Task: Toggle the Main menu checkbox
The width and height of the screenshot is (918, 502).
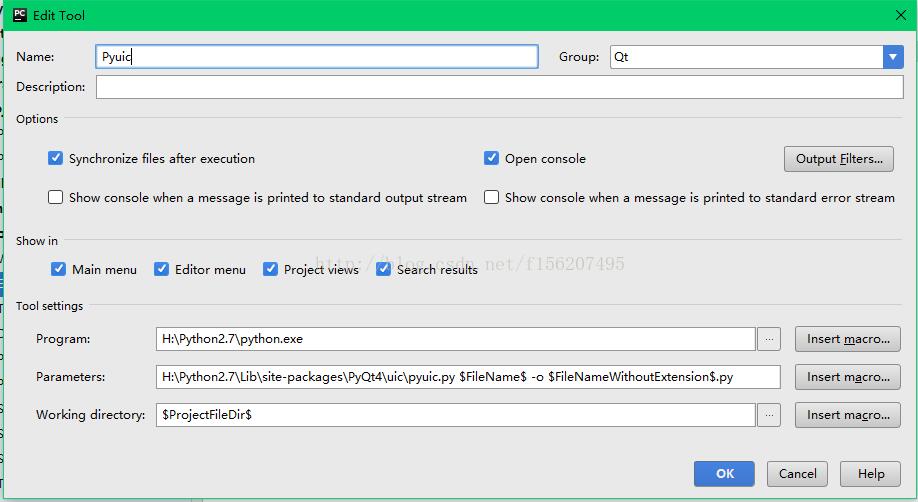Action: (x=58, y=269)
